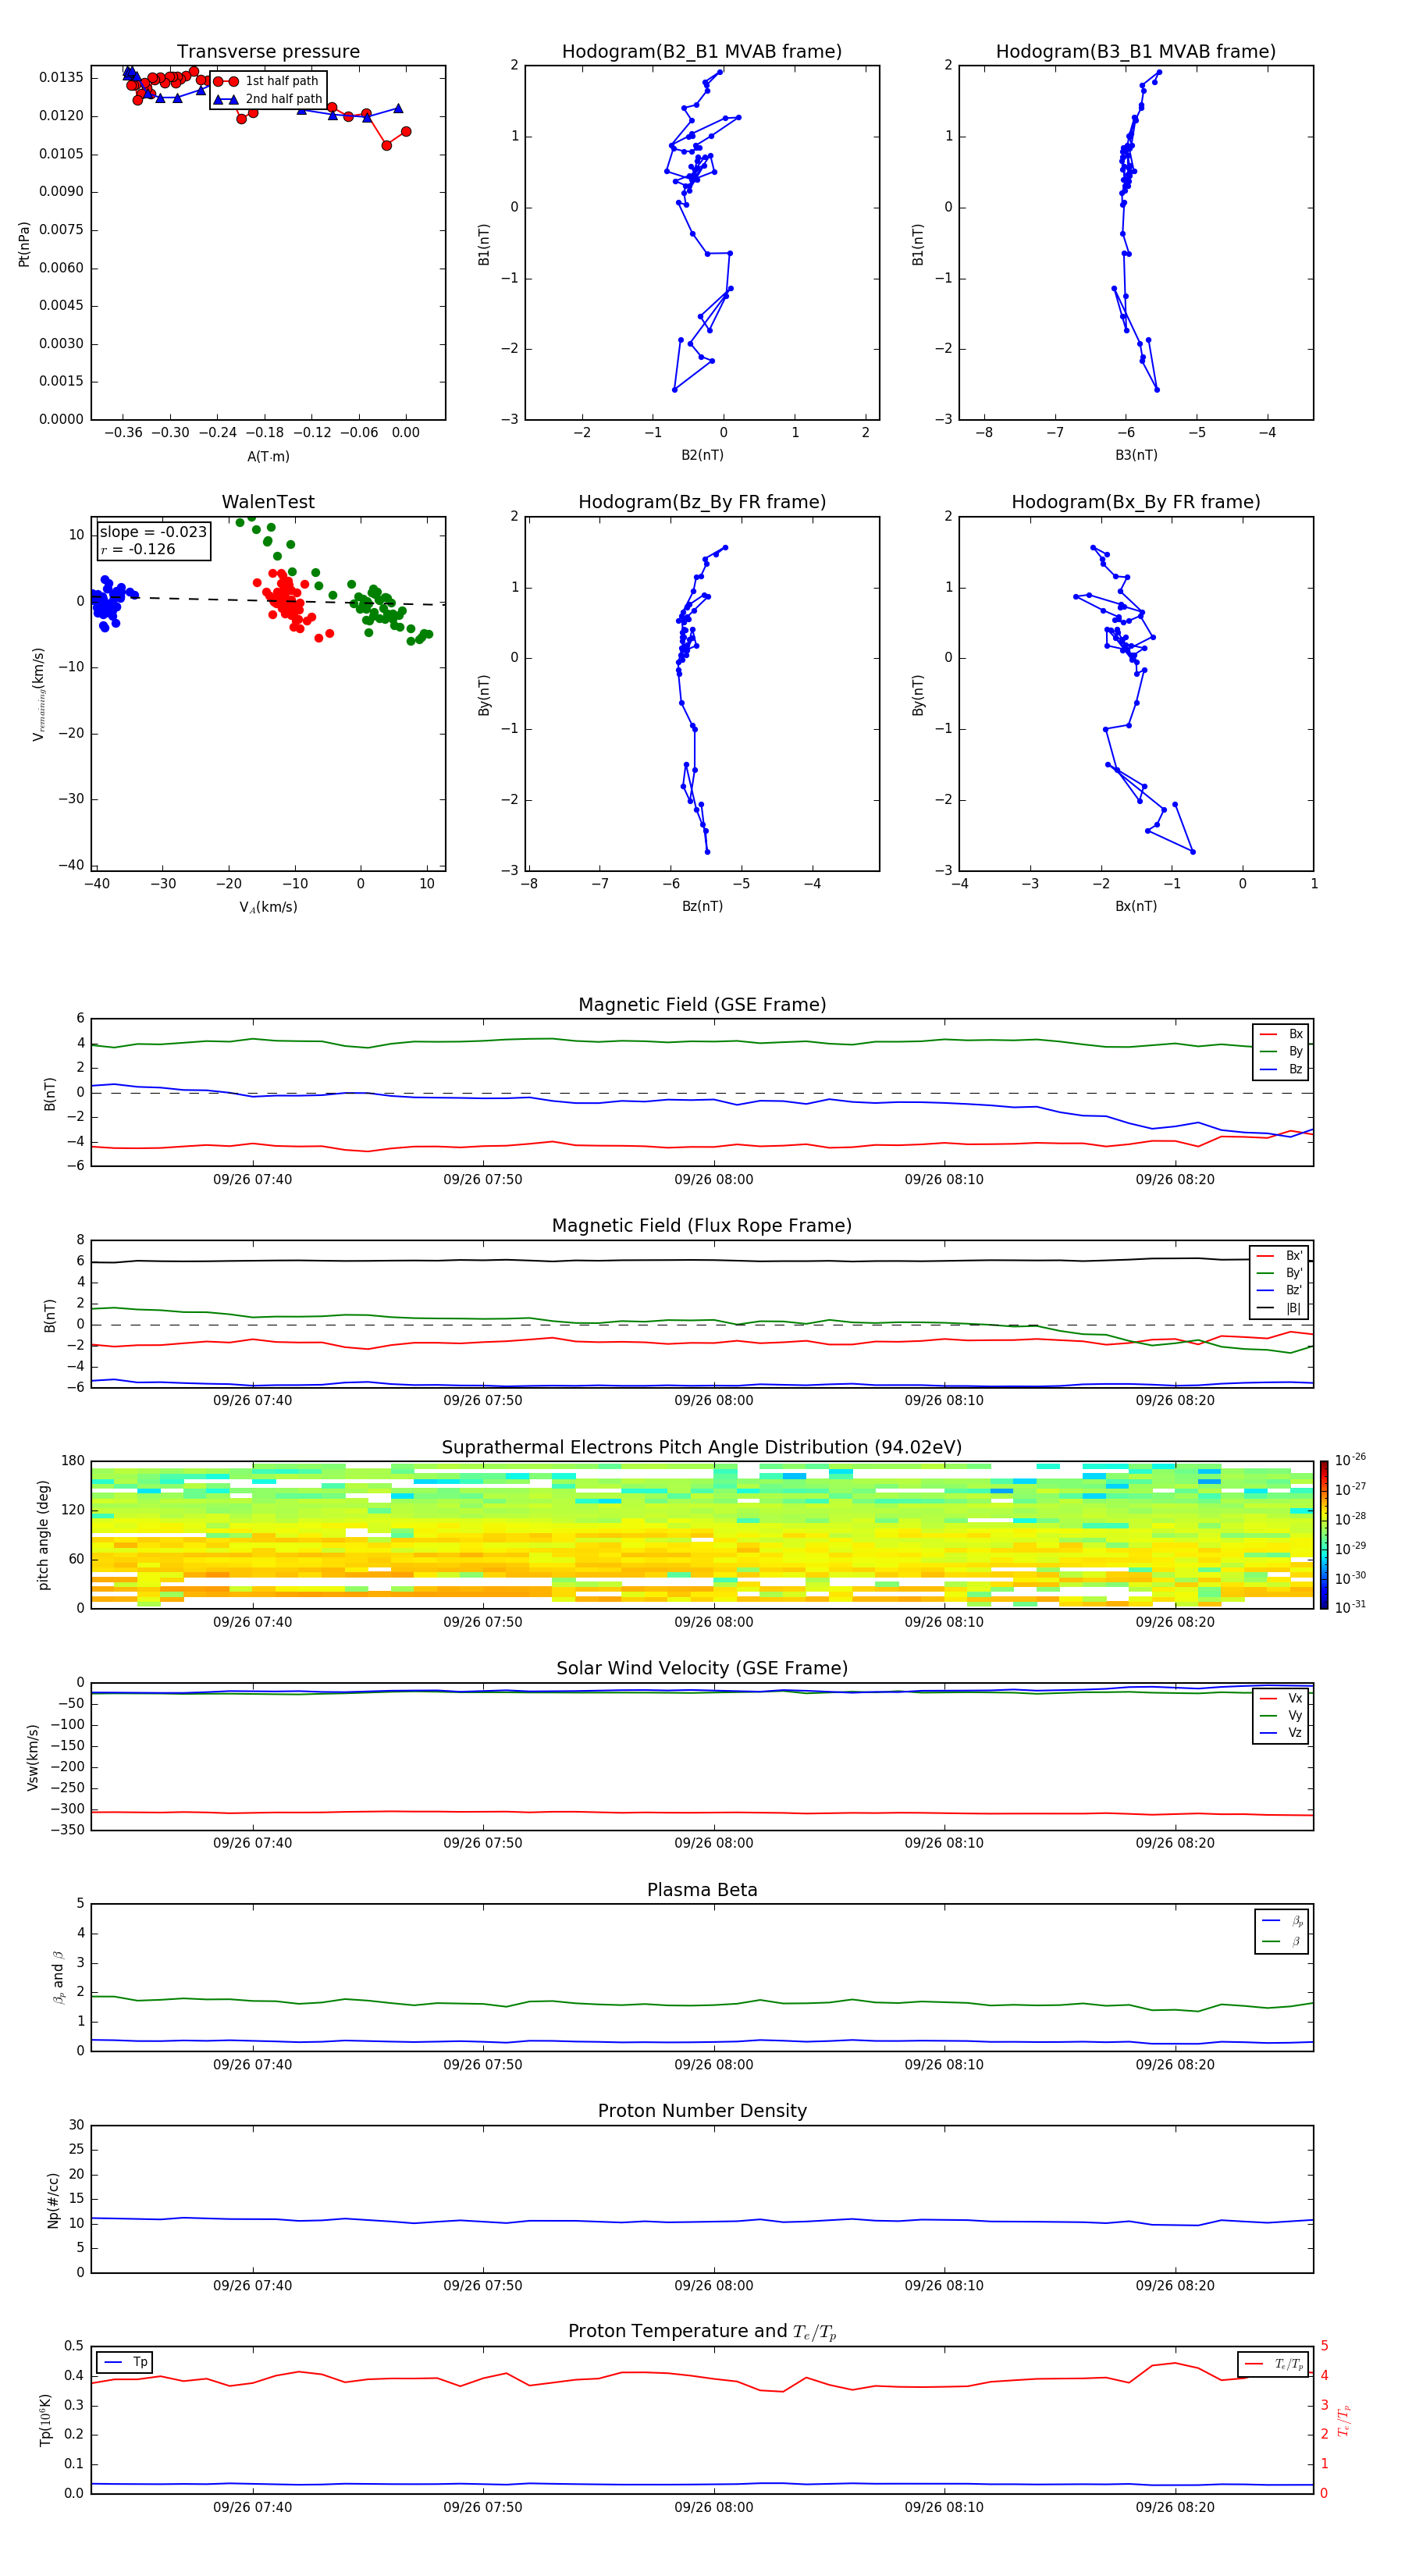The width and height of the screenshot is (1405, 2576).
Task: Click the 'B2(nT)' x-axis label
Action: coord(702,455)
